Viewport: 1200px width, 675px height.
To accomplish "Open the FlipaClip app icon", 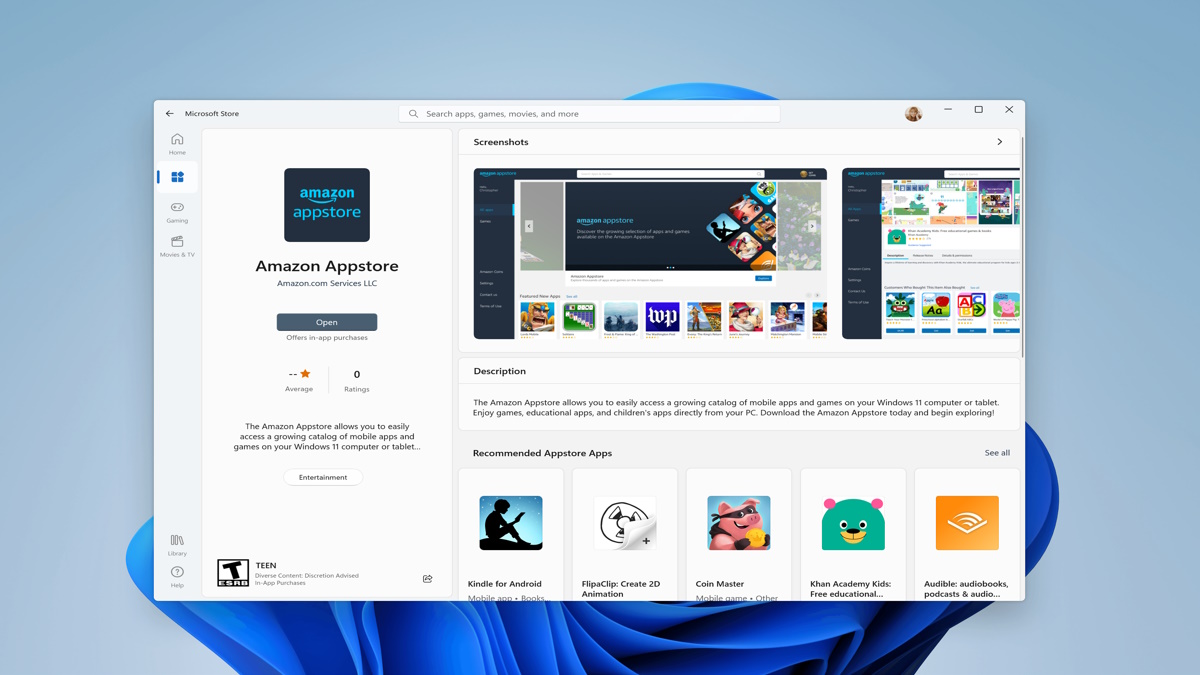I will pos(625,523).
